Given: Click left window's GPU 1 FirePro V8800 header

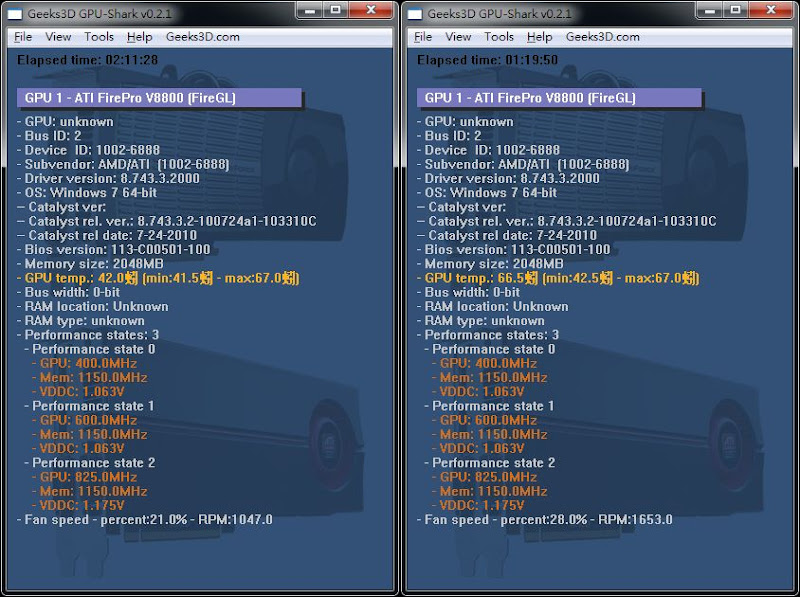Looking at the screenshot, I should (159, 98).
